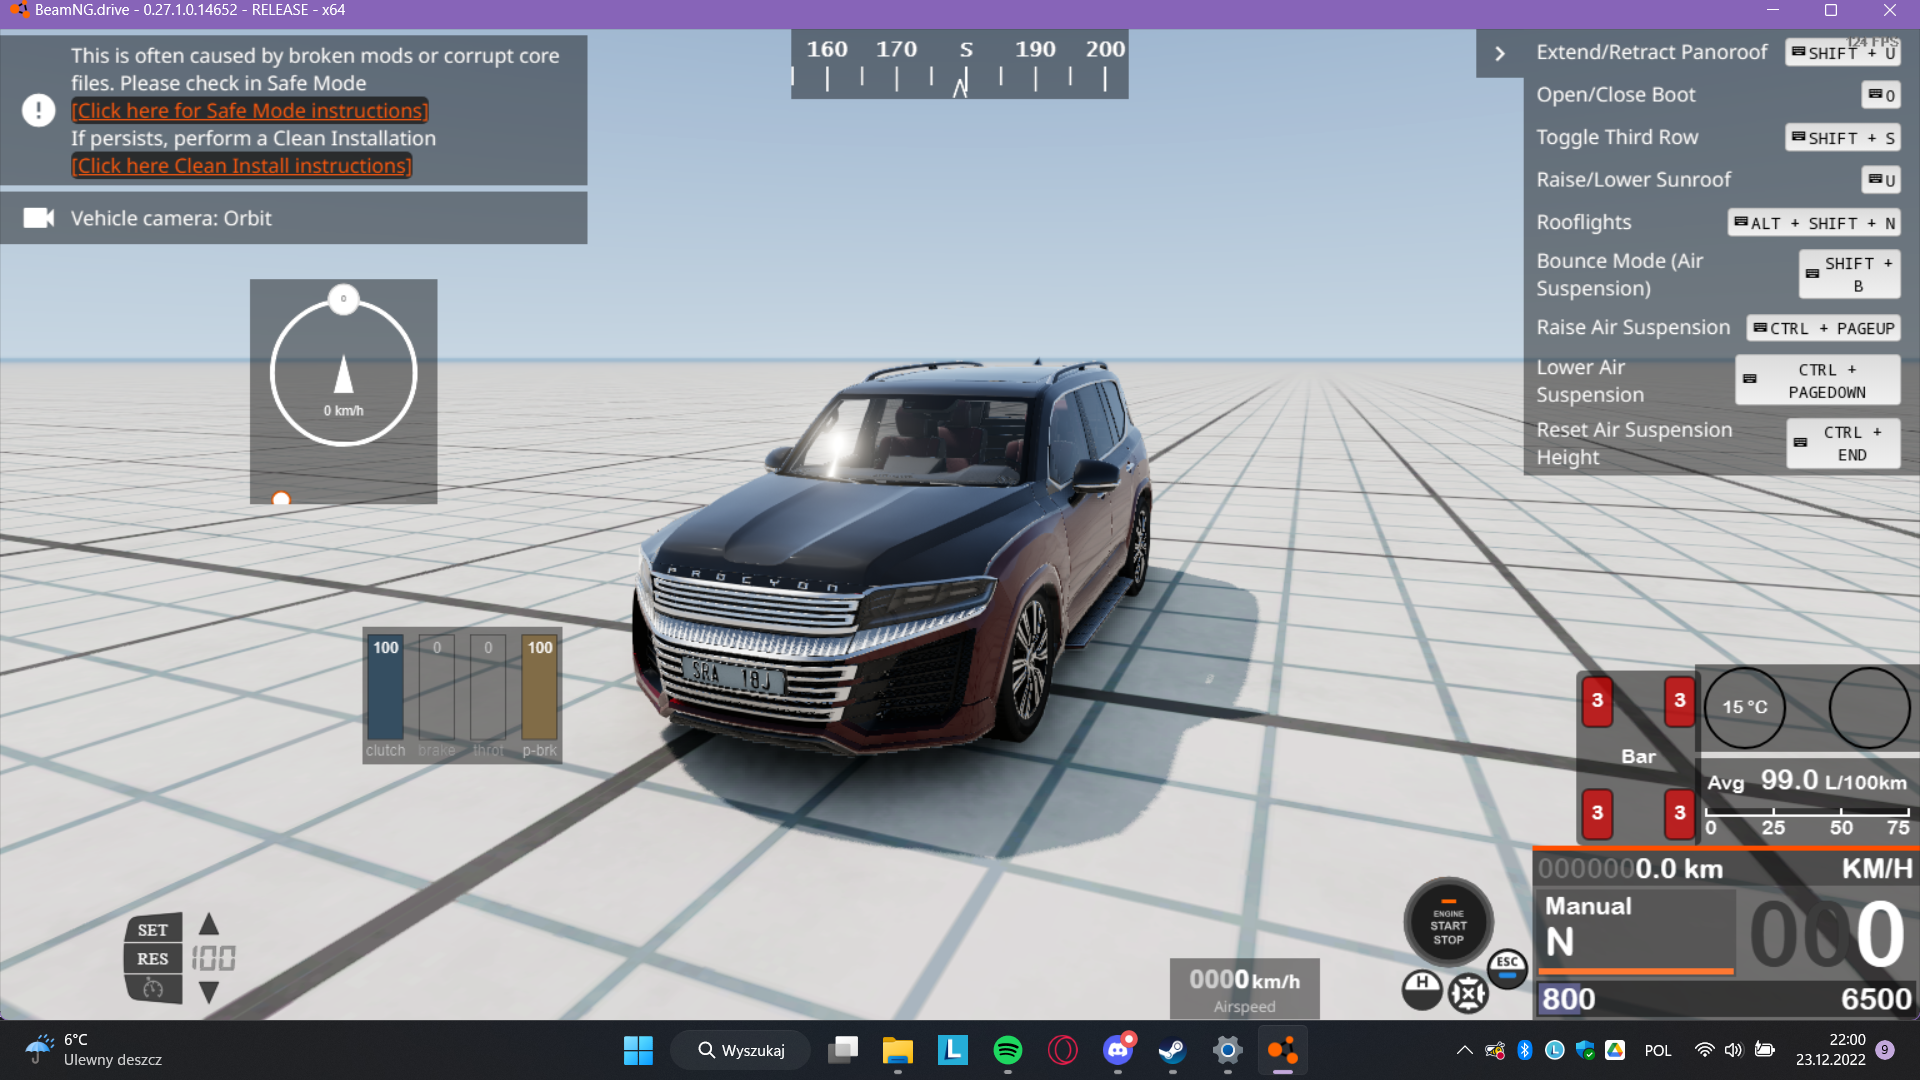Viewport: 1920px width, 1080px height.
Task: Click the rear-right tire pressure indicator
Action: (x=1679, y=813)
